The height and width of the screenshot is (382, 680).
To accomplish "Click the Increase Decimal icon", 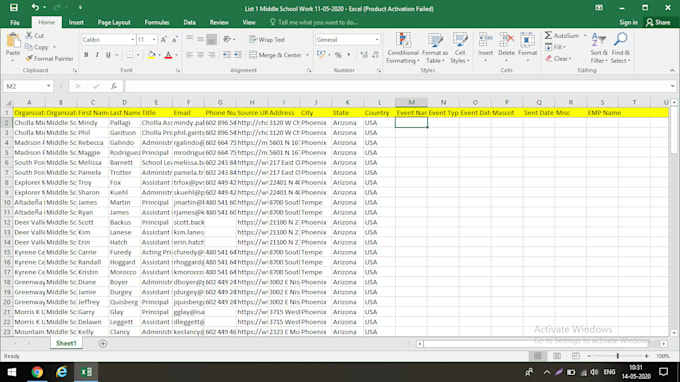I will 364,55.
